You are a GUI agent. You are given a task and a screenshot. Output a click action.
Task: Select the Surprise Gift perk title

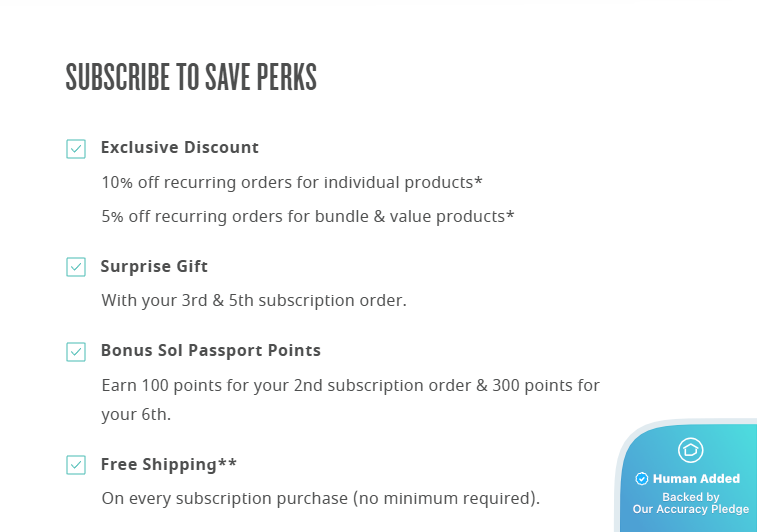[x=154, y=267]
